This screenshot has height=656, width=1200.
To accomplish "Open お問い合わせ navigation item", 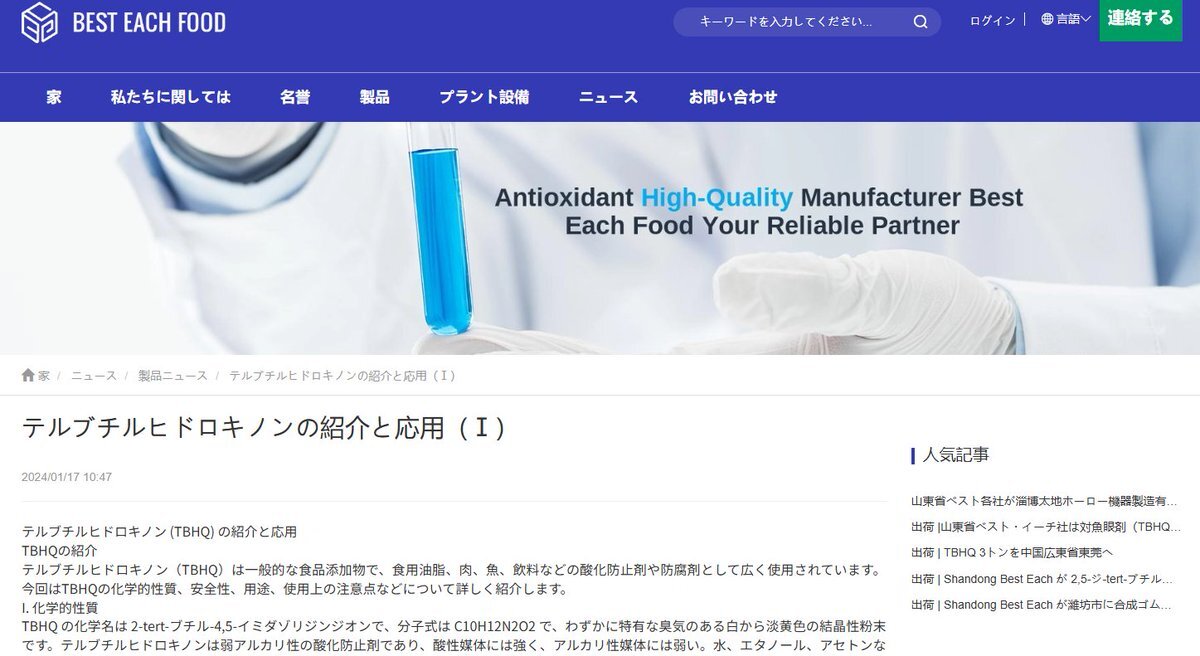I will tap(733, 97).
